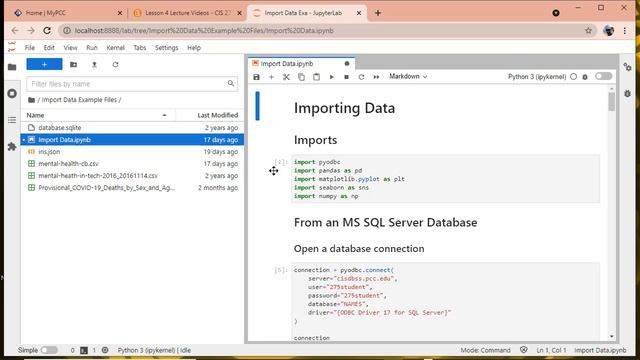Image resolution: width=640 pixels, height=360 pixels.
Task: Copy the selected cells
Action: (301, 77)
